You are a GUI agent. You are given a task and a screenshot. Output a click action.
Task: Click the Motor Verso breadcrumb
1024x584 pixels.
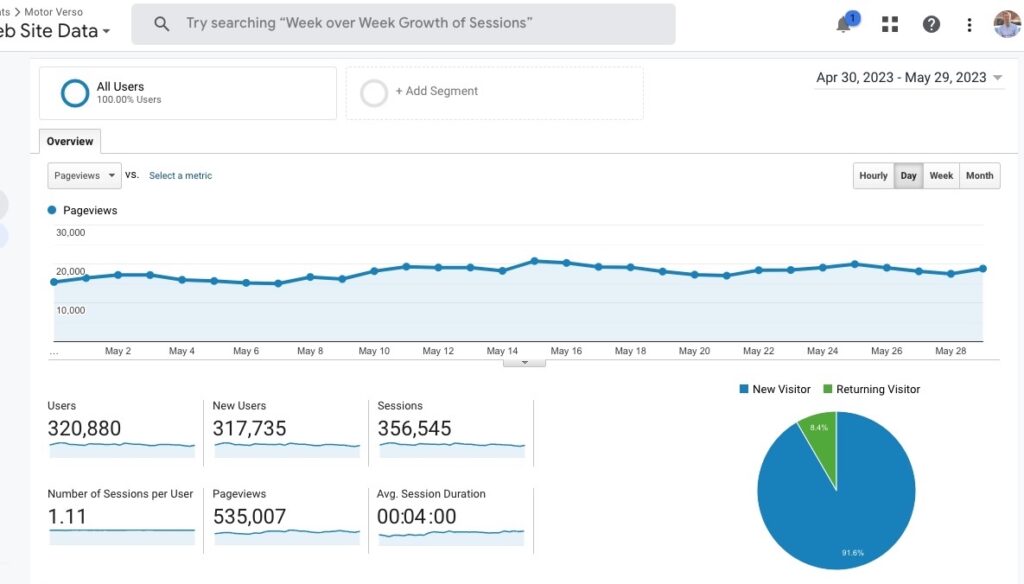54,12
